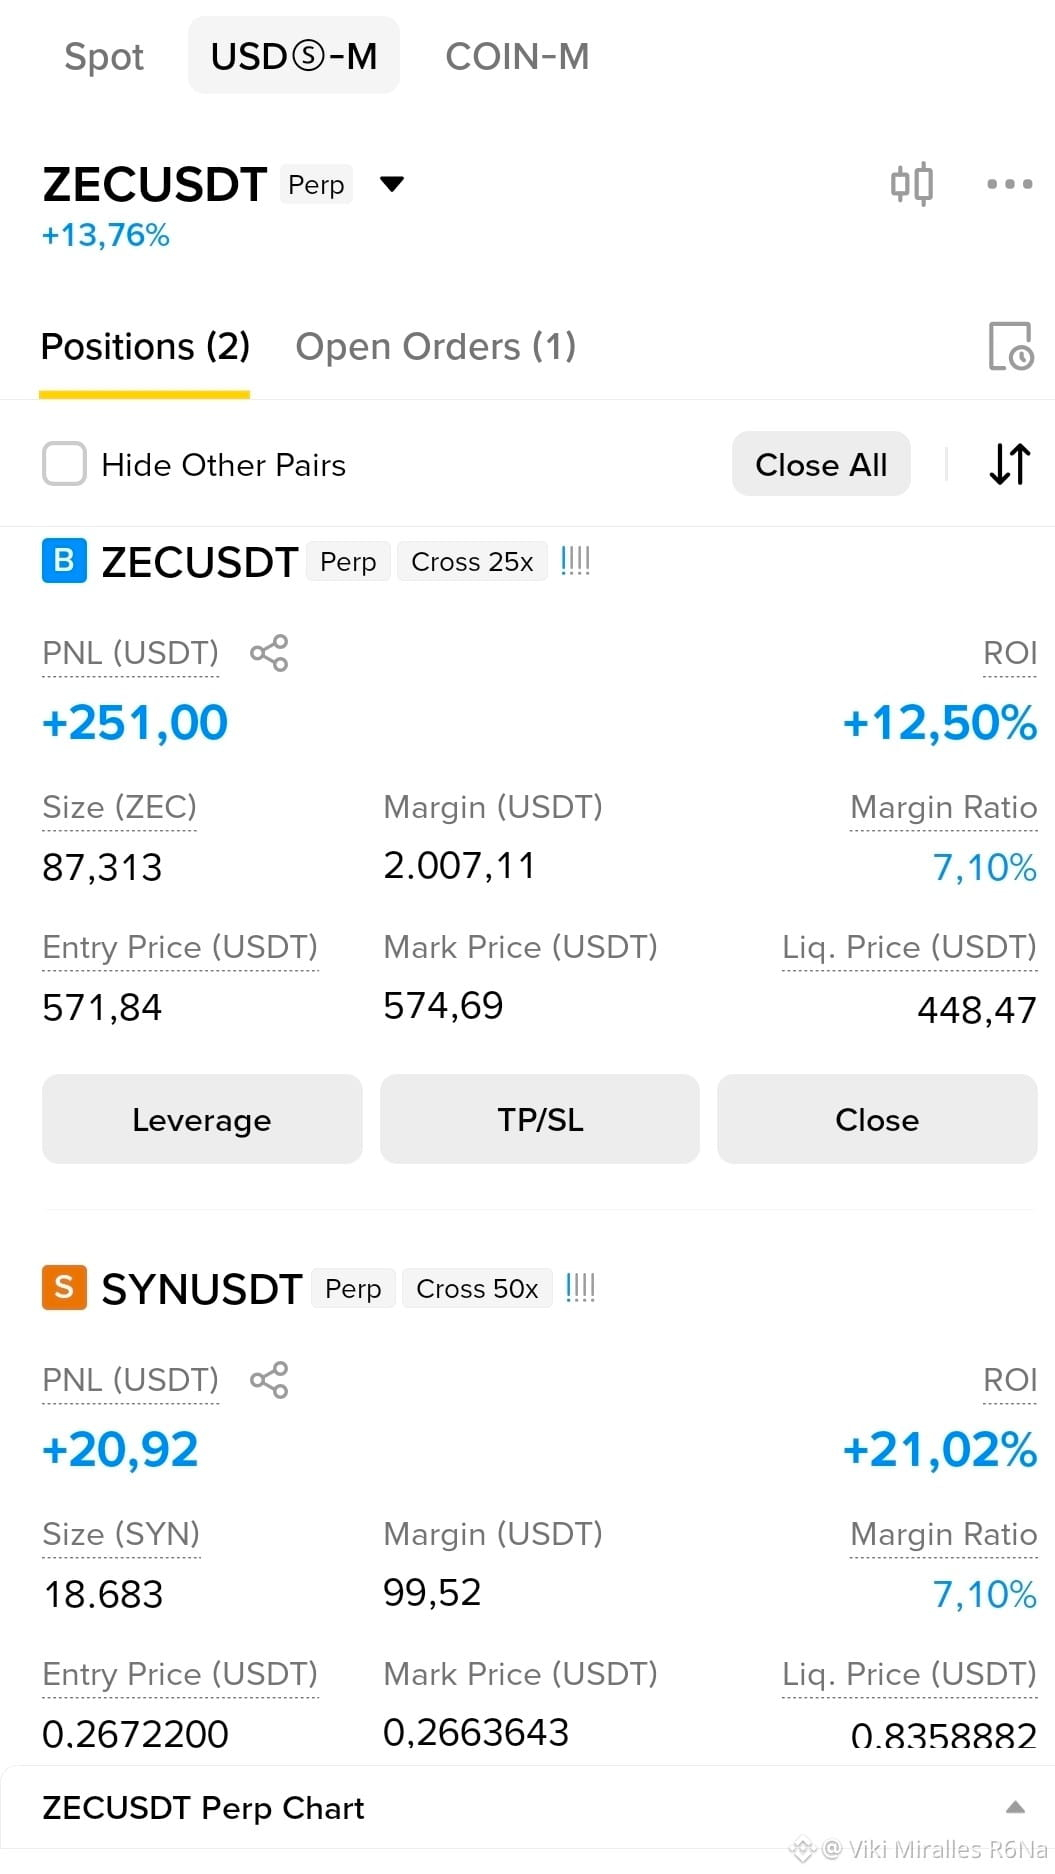The image size is (1055, 1874).
Task: Tap the ZECUSDT risk level bars indicator
Action: pos(575,561)
